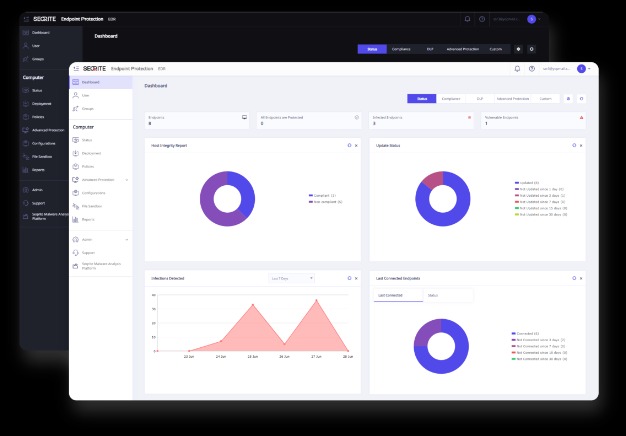Open the Last 7 Days dropdown
This screenshot has height=436, width=626.
291,277
